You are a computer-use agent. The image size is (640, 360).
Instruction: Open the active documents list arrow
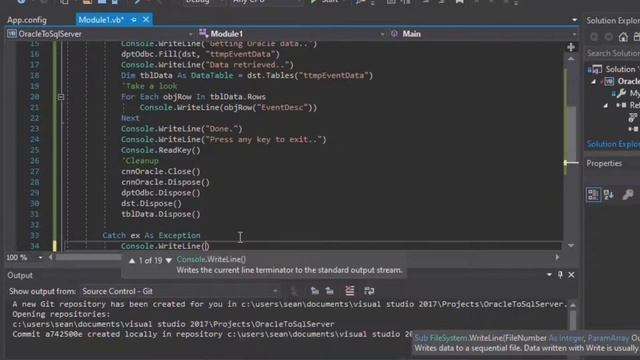point(574,20)
